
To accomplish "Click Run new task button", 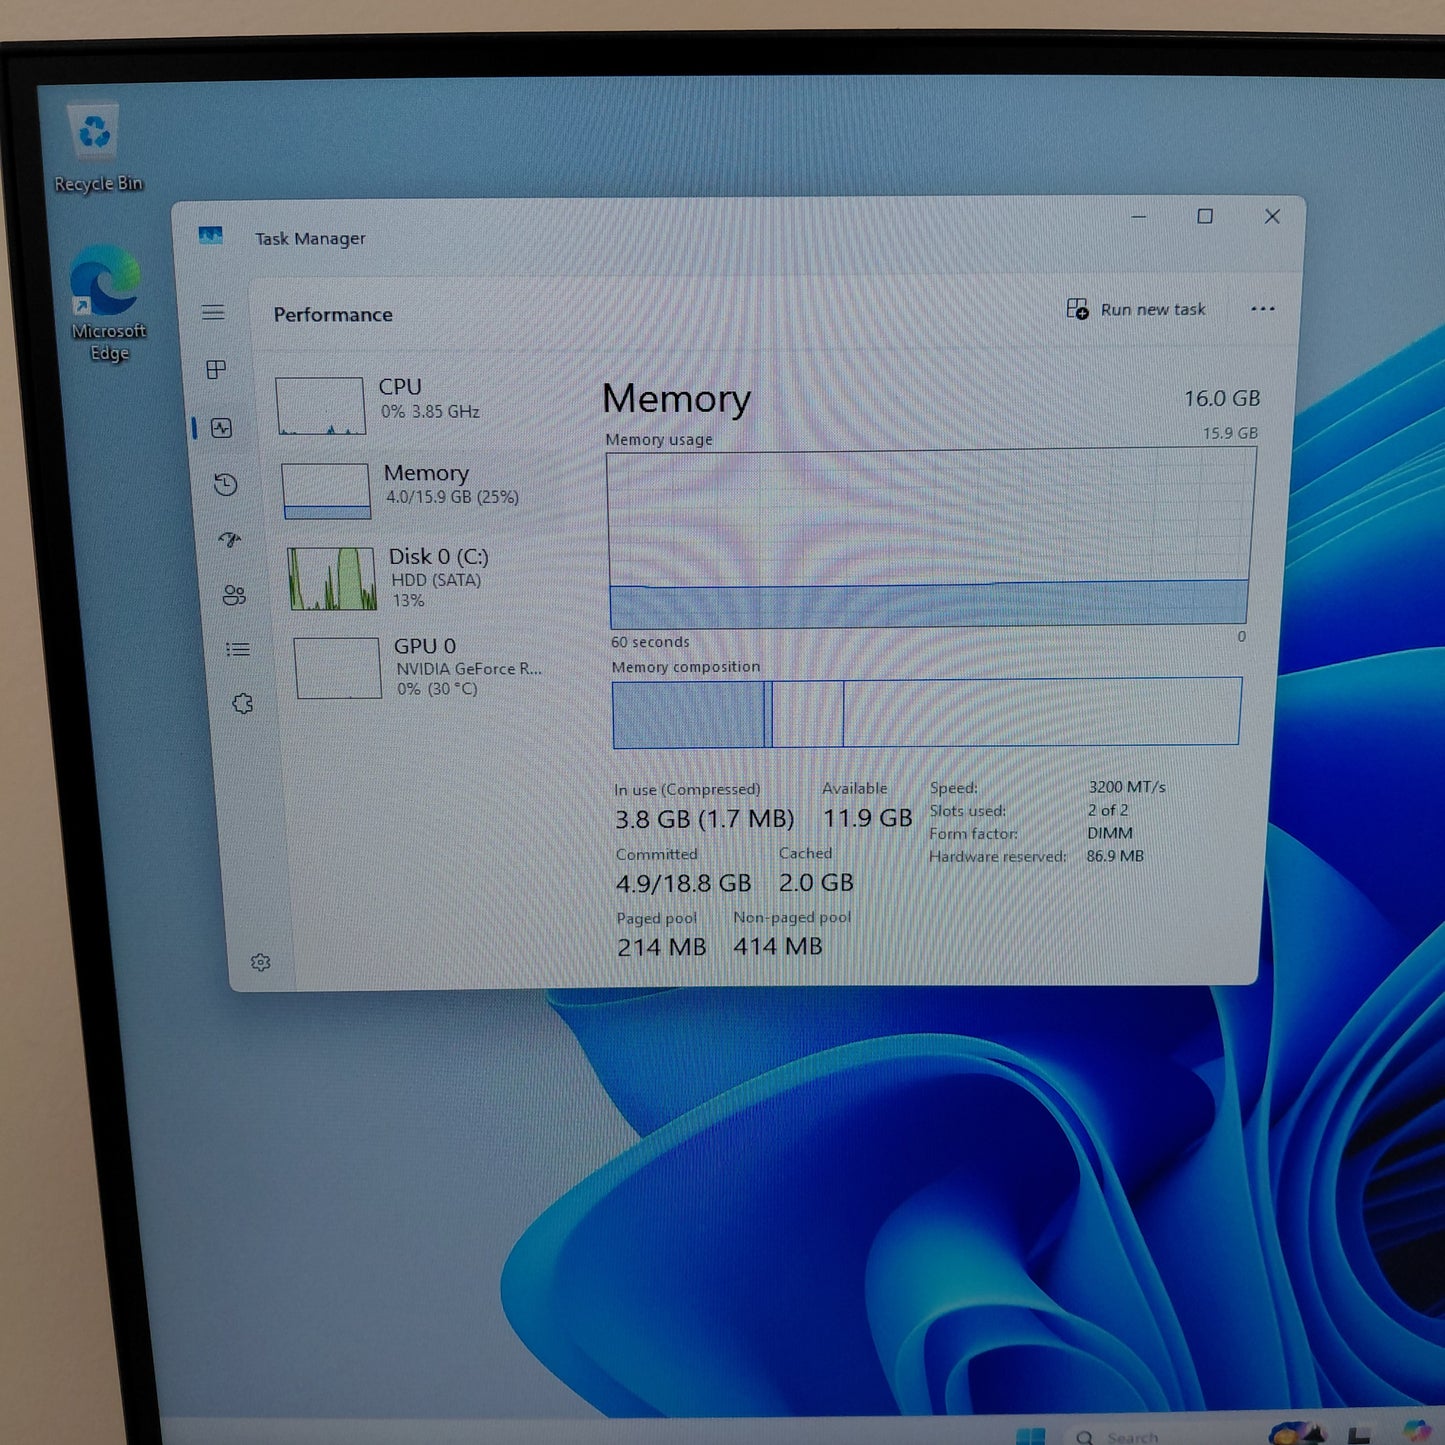I will pyautogui.click(x=1136, y=310).
